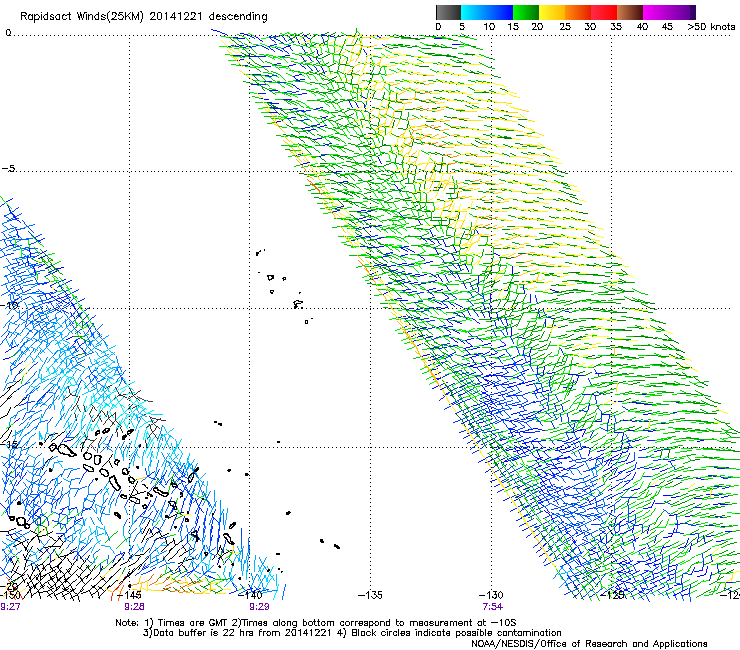Click the 30-35 knots red color swatch
Image resolution: width=740 pixels, height=650 pixels.
(604, 12)
